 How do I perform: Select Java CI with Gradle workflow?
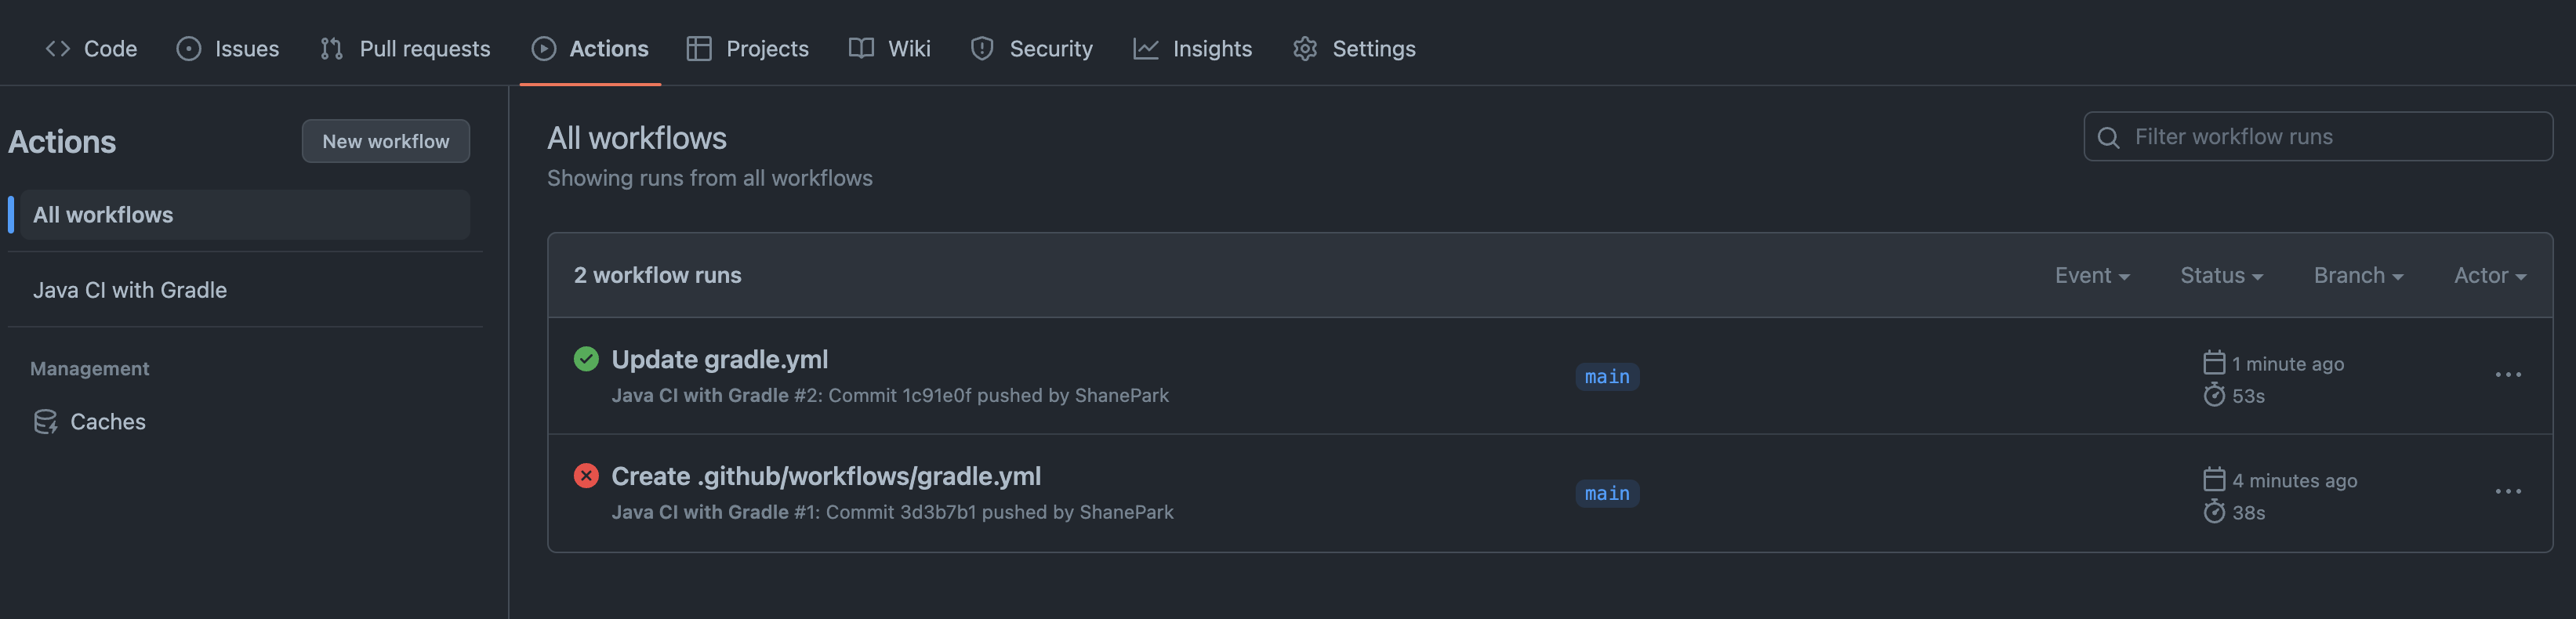130,290
